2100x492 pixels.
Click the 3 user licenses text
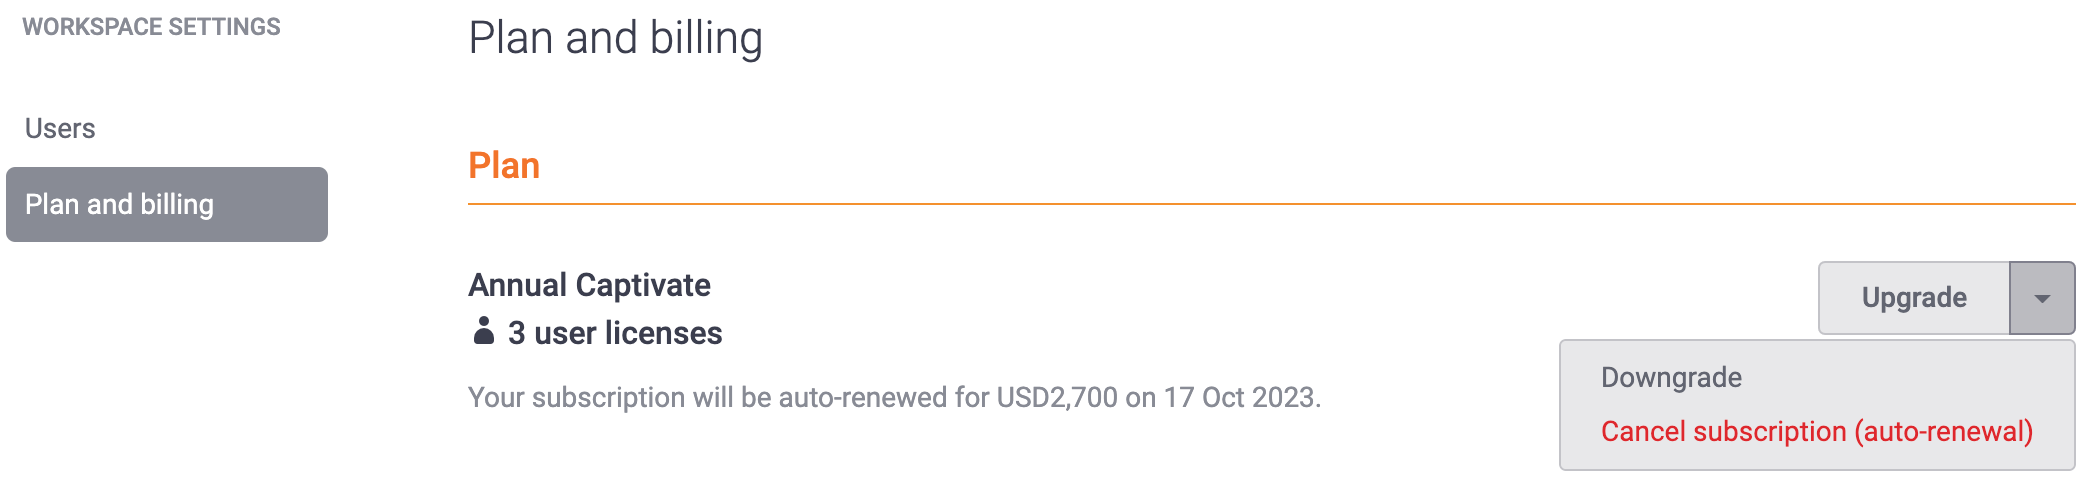pyautogui.click(x=615, y=333)
